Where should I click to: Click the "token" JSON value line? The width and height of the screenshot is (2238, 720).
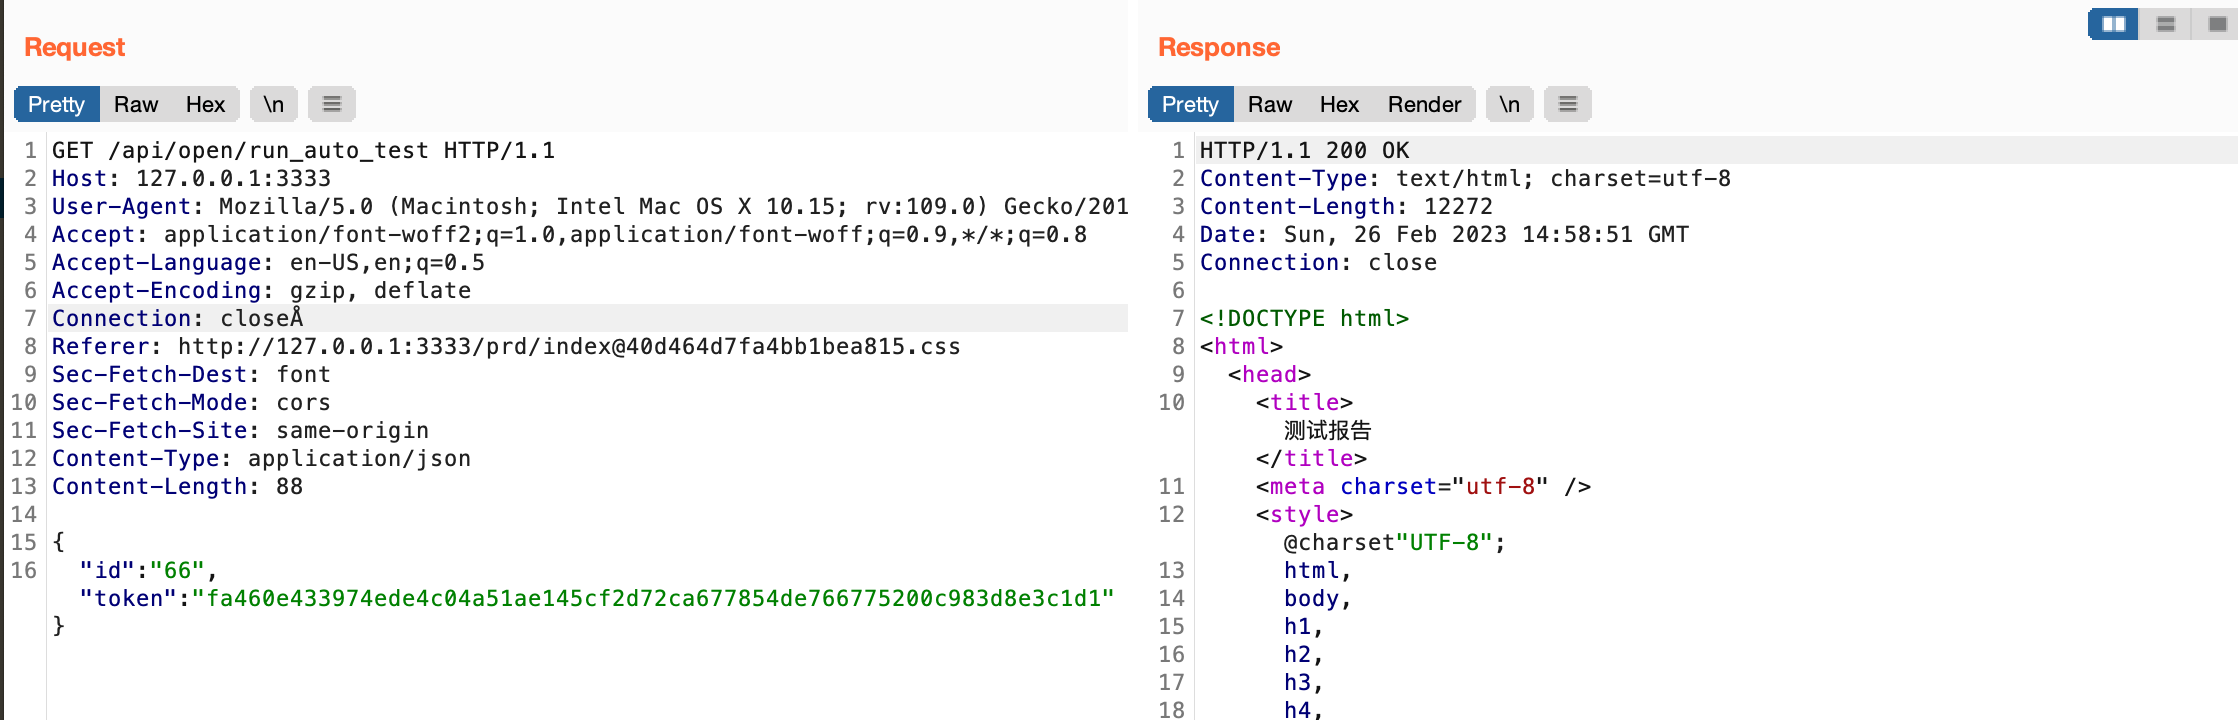(x=597, y=598)
